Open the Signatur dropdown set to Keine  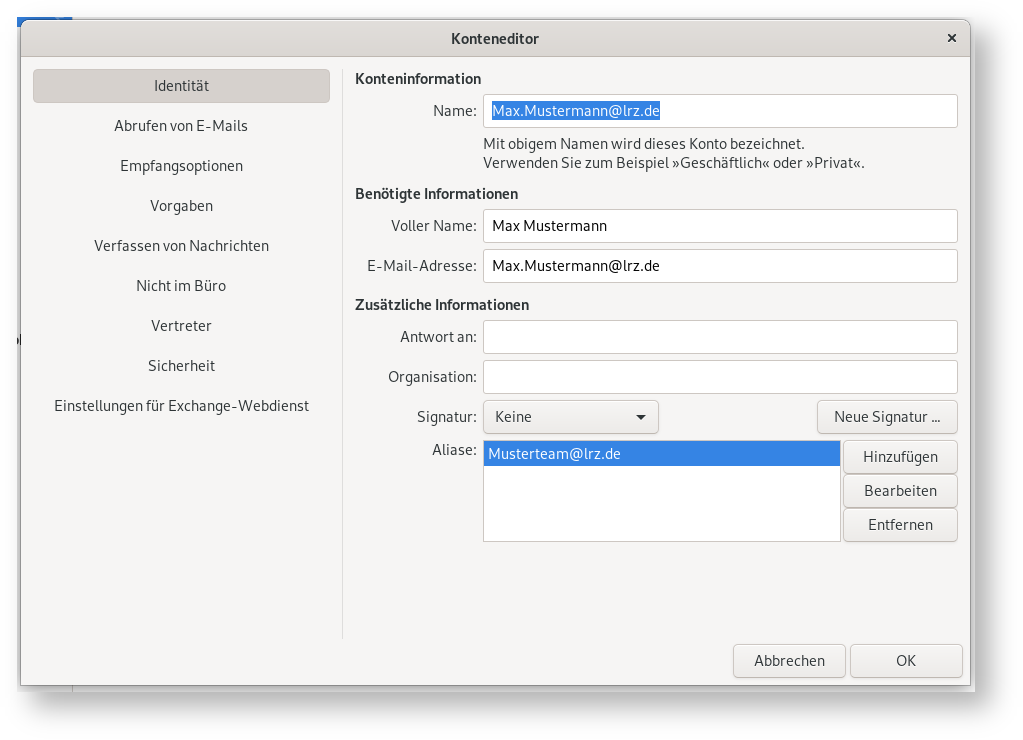pyautogui.click(x=570, y=417)
